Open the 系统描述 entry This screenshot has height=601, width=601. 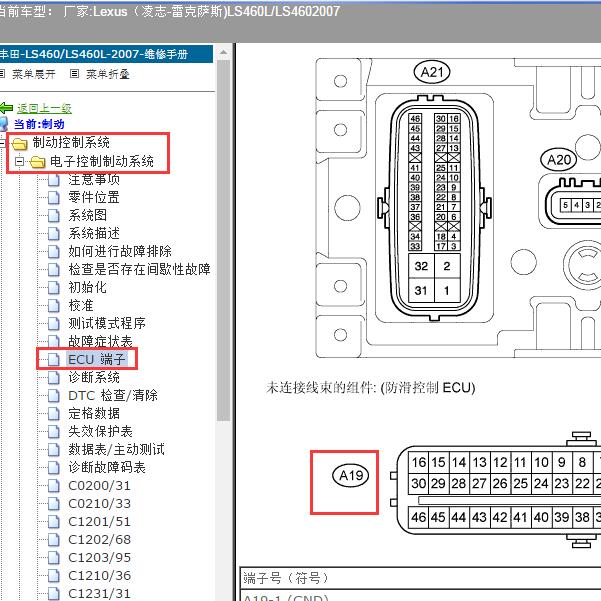(94, 233)
